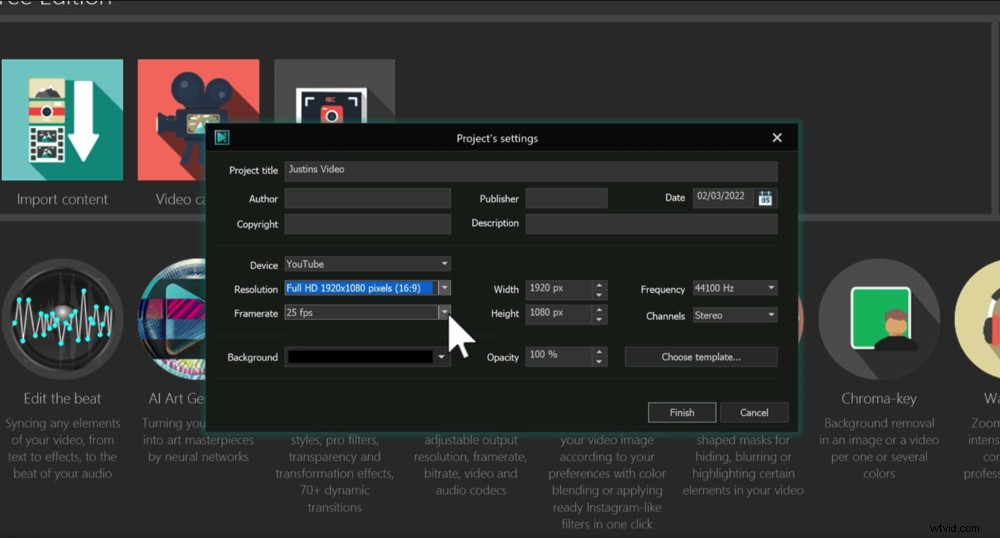Open the AI Art Generator feature icon
The image size is (1000, 538).
click(172, 319)
